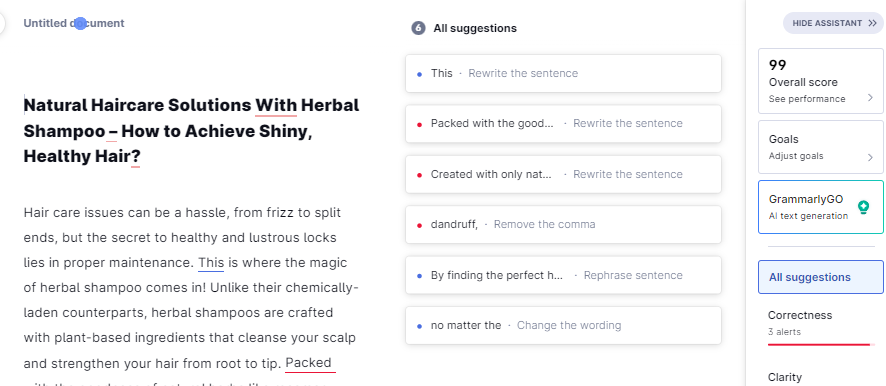Click the double-chevron icon in Hide Assistant
The width and height of the screenshot is (886, 386).
tap(872, 23)
